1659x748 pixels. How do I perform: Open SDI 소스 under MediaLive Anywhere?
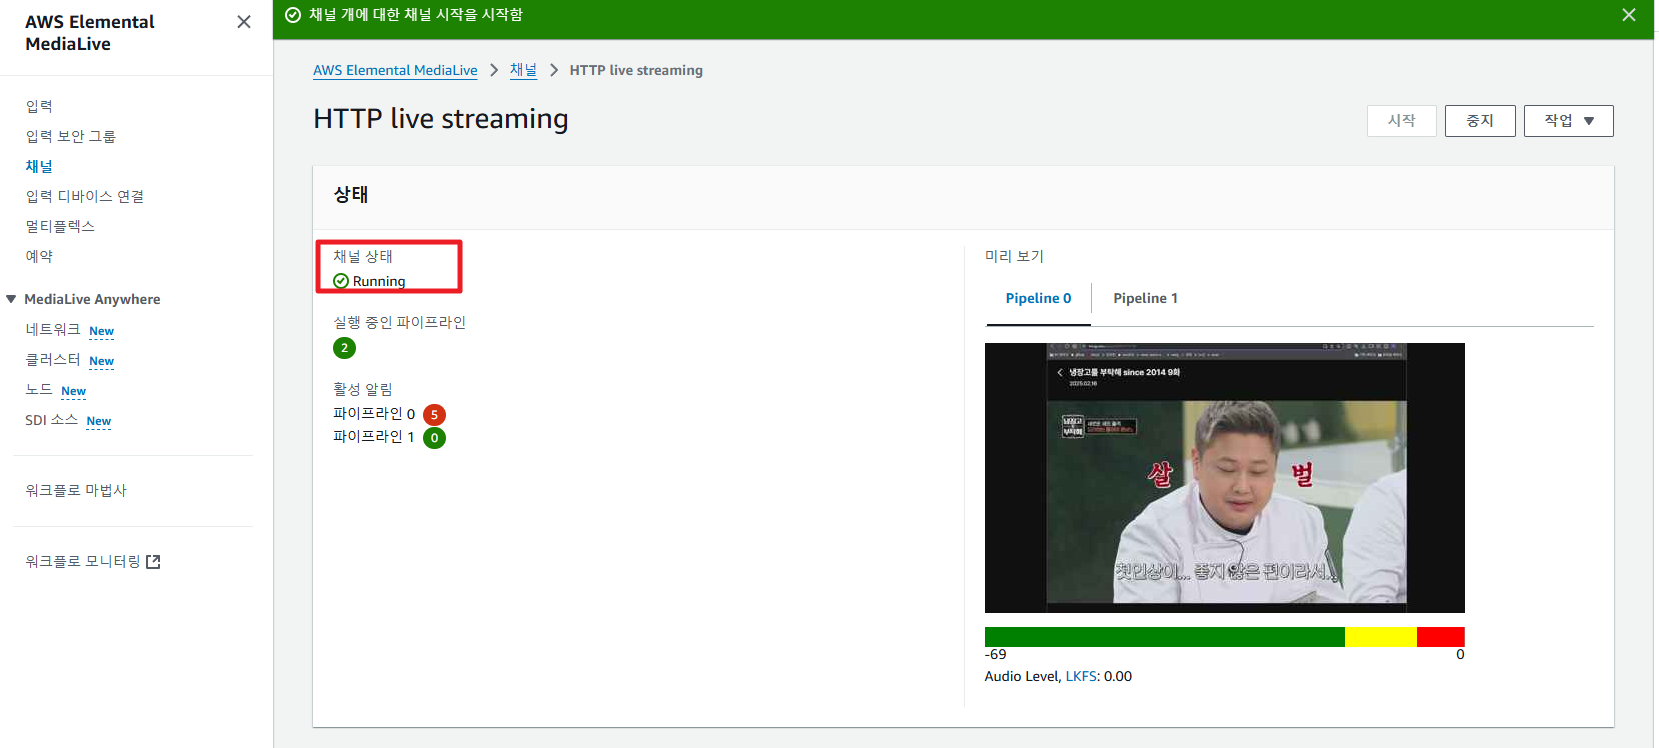tap(51, 420)
